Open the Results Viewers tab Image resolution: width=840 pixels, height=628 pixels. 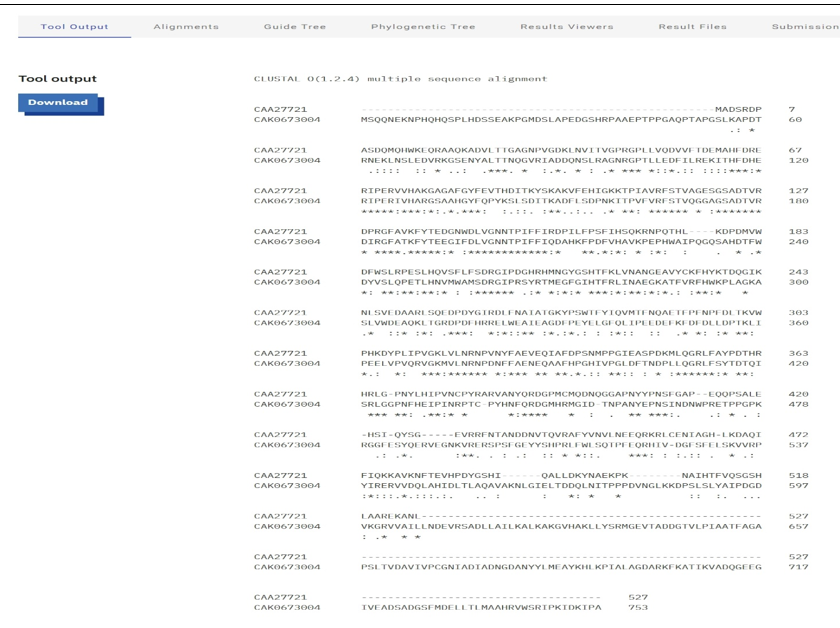pyautogui.click(x=567, y=27)
